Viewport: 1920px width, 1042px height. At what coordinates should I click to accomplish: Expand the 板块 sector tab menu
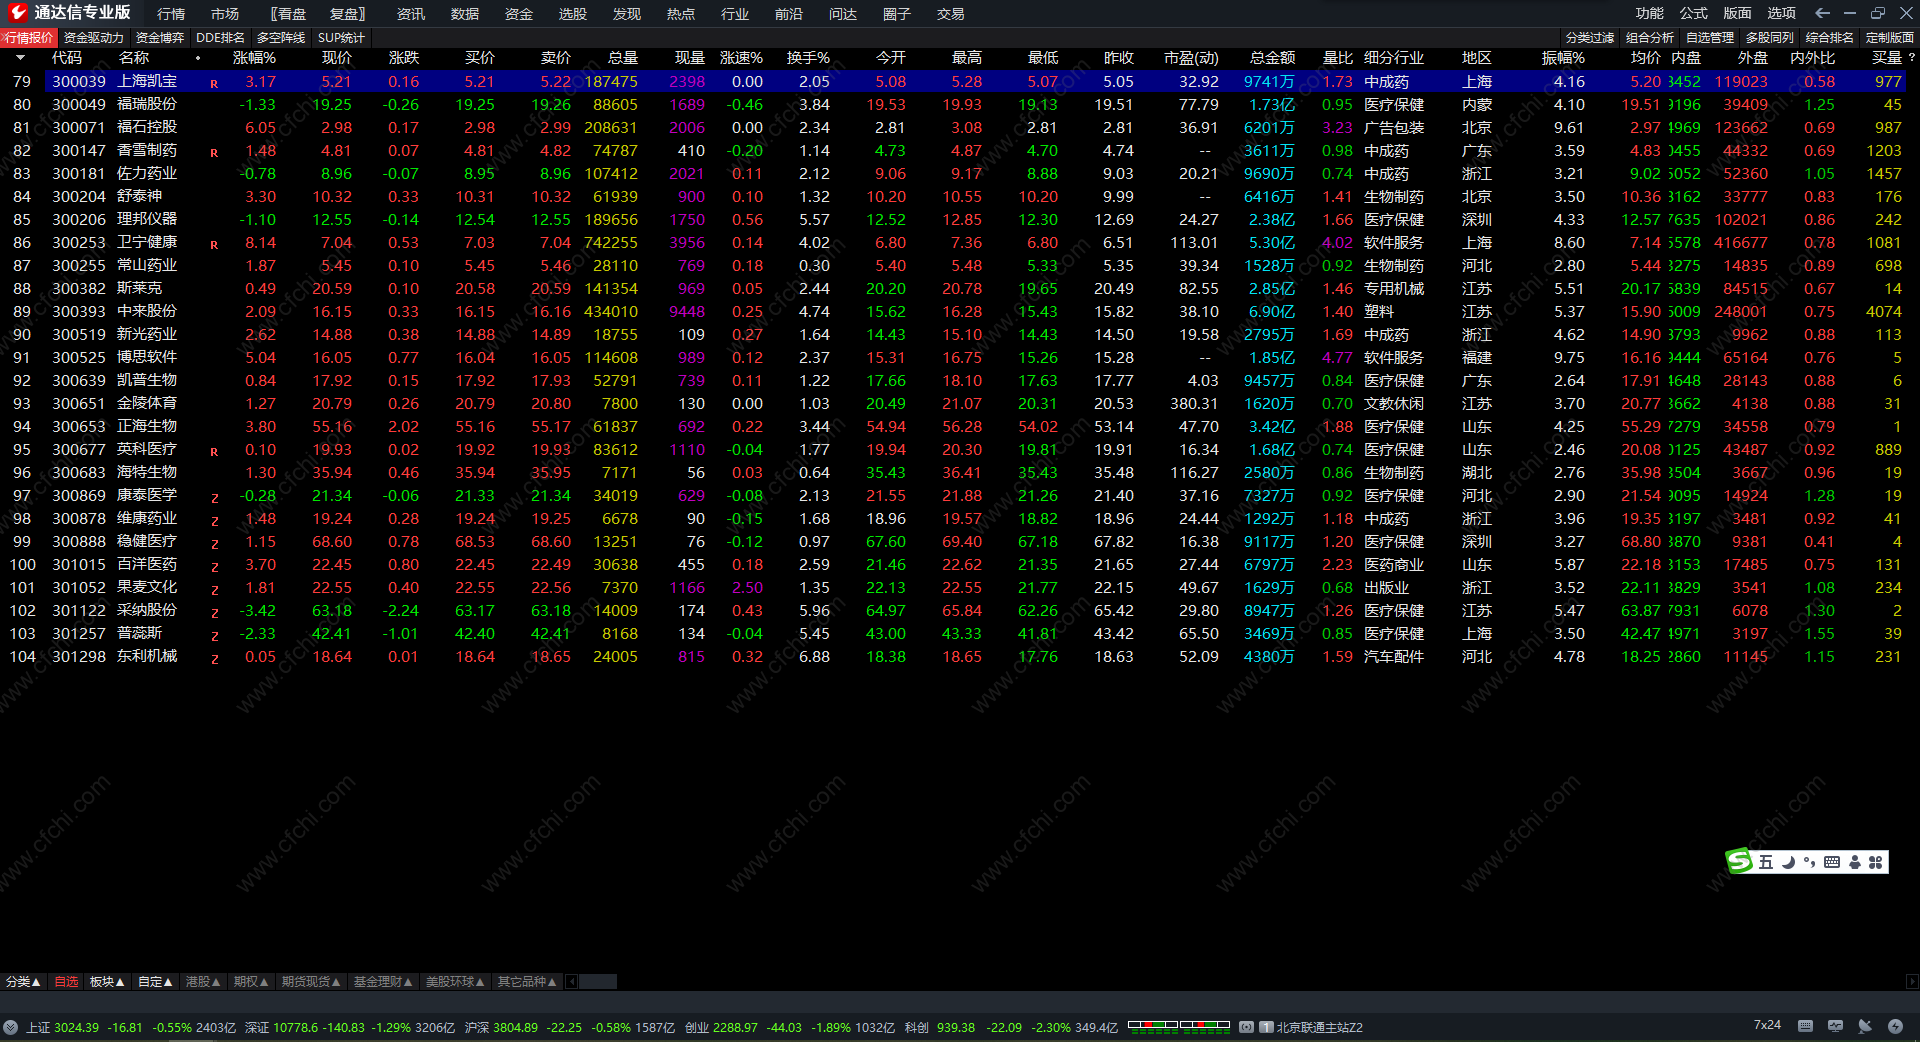point(107,982)
